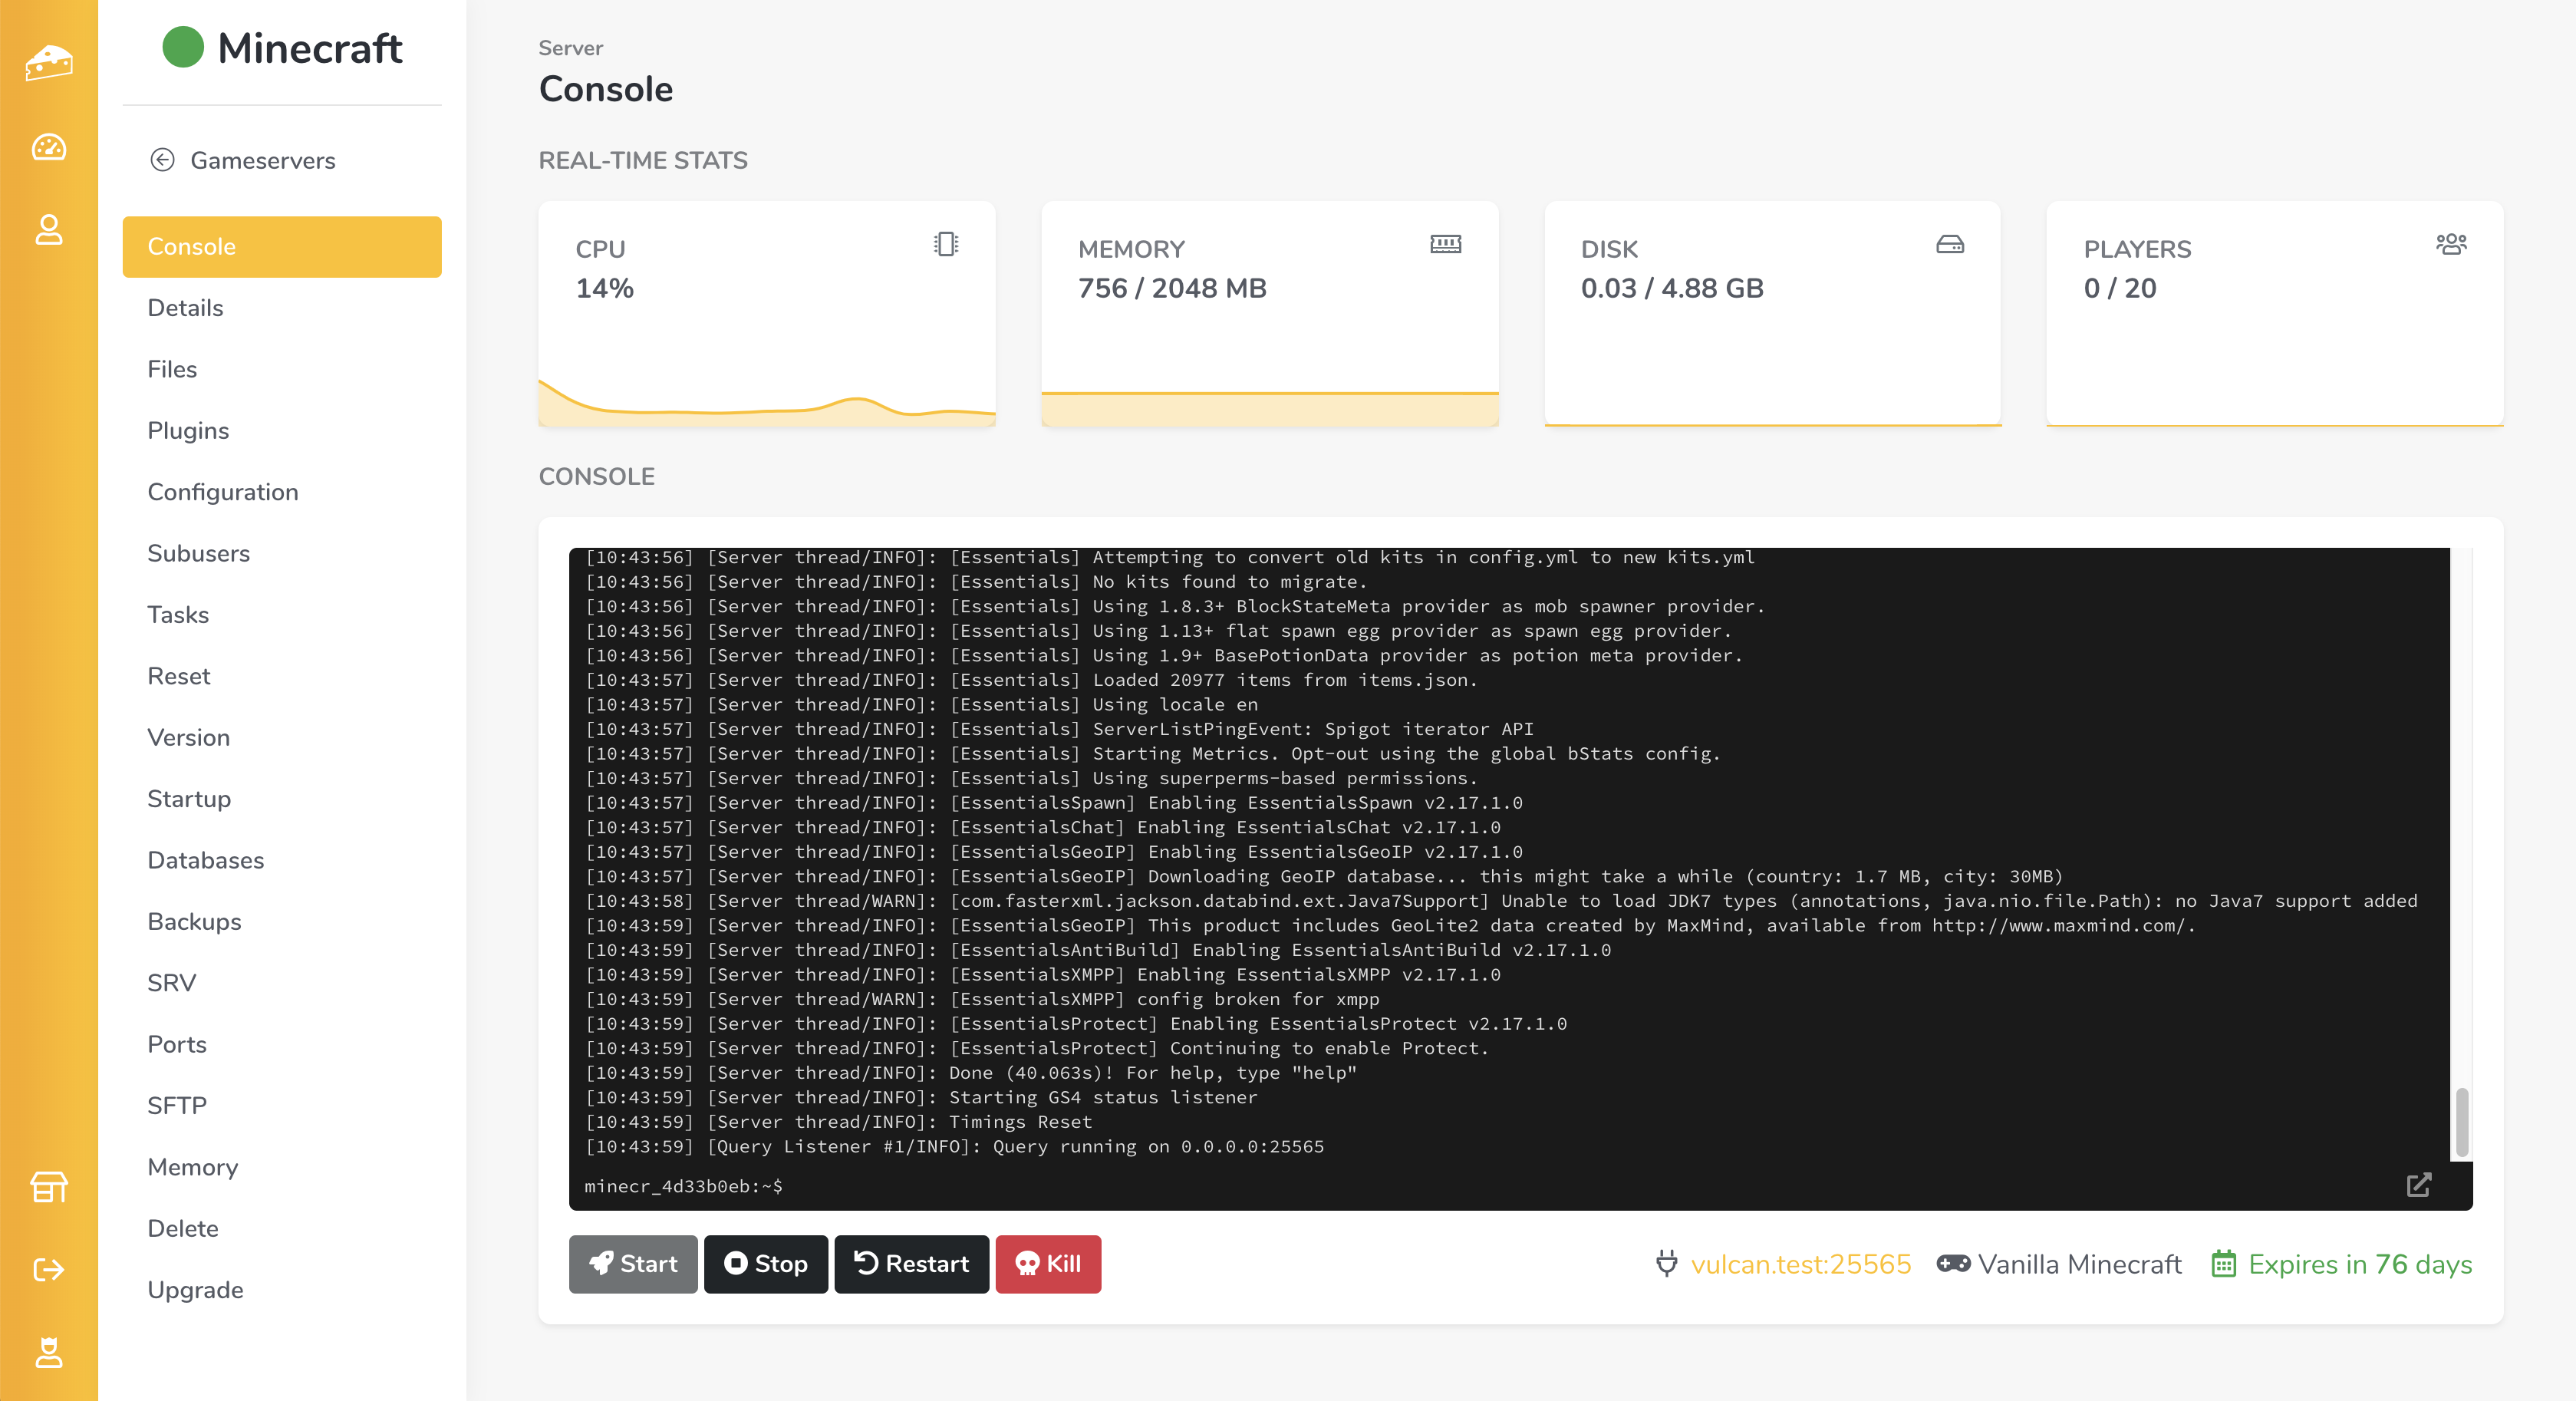Restart the Minecraft server
This screenshot has height=1401, width=2576.
pyautogui.click(x=911, y=1264)
